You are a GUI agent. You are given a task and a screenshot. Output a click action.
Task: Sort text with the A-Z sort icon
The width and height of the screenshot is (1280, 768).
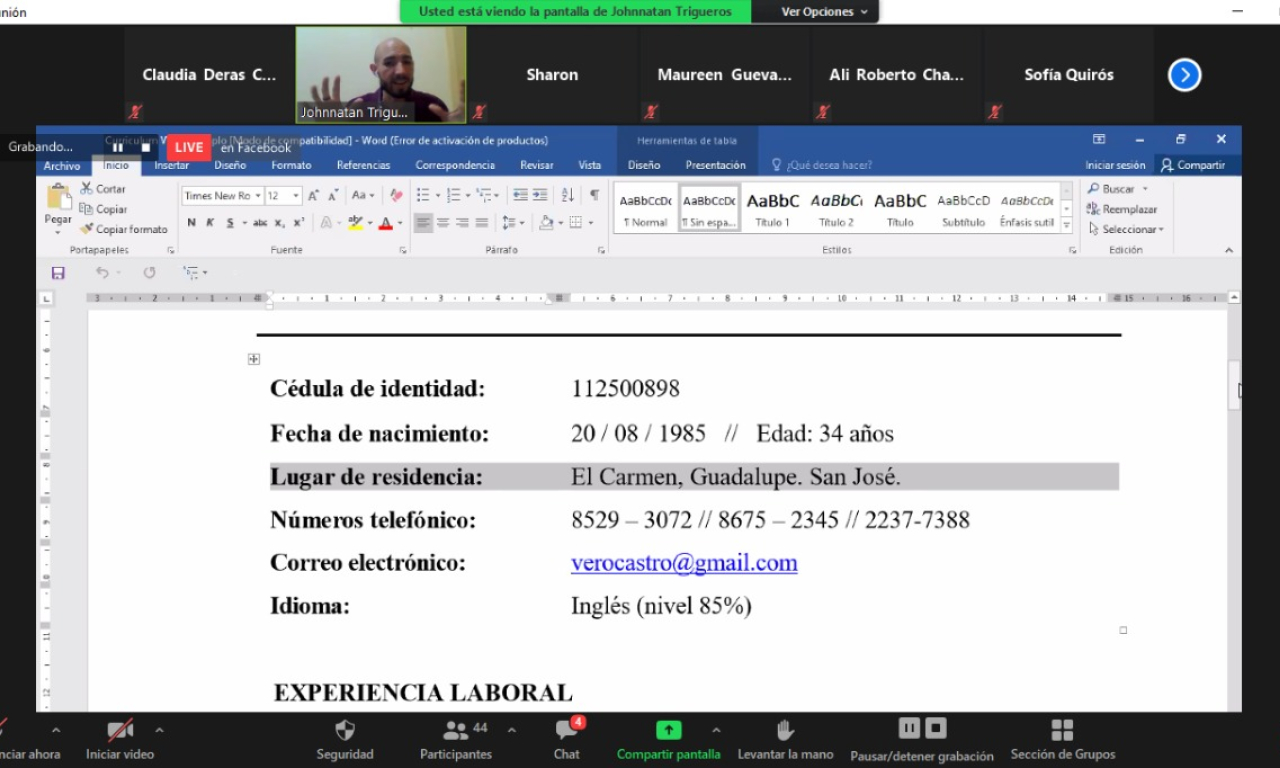567,195
